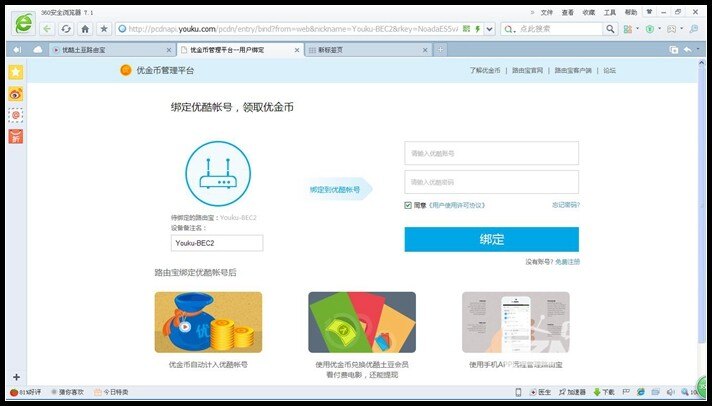Click the Youku-BEC2 device name field
The width and height of the screenshot is (712, 406).
click(x=216, y=243)
